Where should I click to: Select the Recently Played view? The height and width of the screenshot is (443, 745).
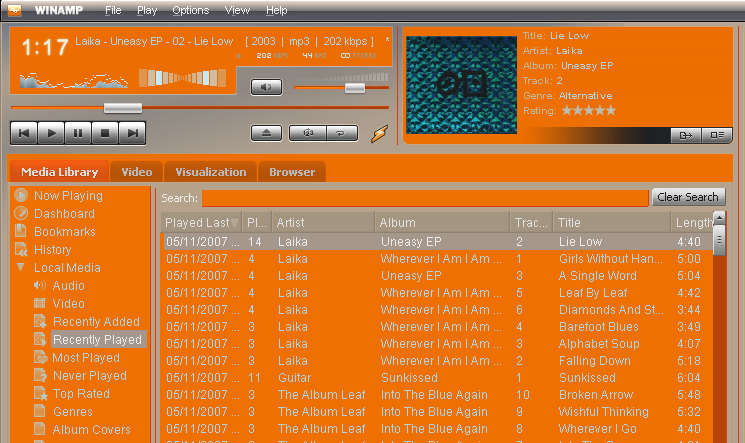coord(97,339)
